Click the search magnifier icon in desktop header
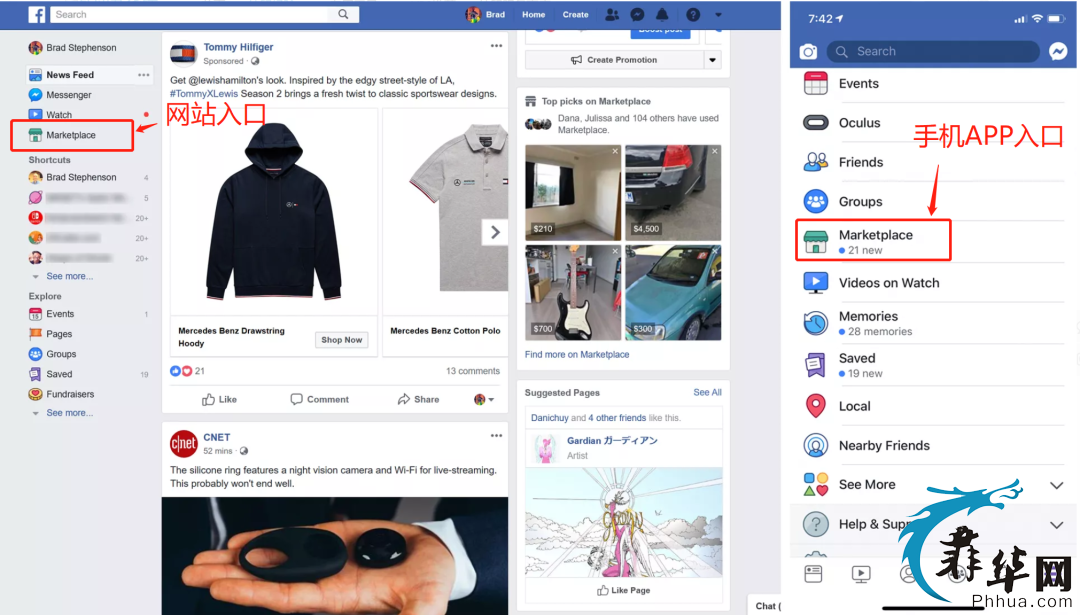The height and width of the screenshot is (615, 1080). click(343, 14)
